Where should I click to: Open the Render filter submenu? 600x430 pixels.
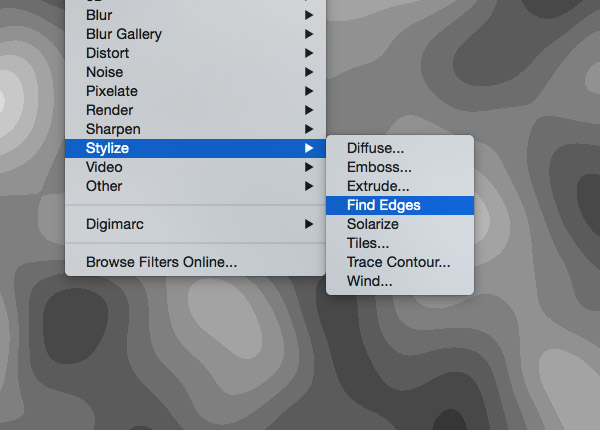point(109,110)
